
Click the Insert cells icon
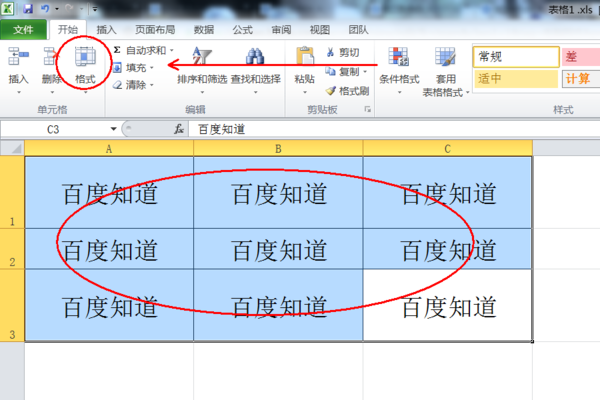point(18,56)
